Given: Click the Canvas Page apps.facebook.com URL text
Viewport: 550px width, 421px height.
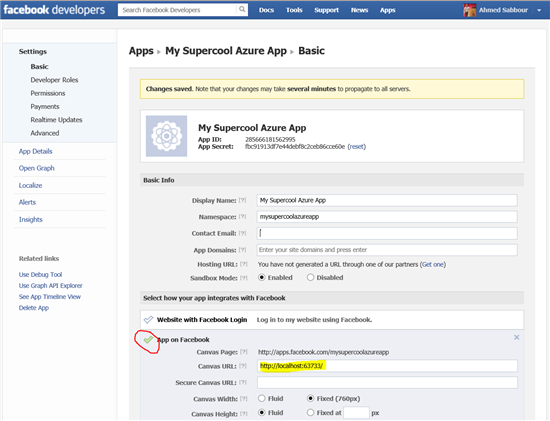Looking at the screenshot, I should point(323,352).
